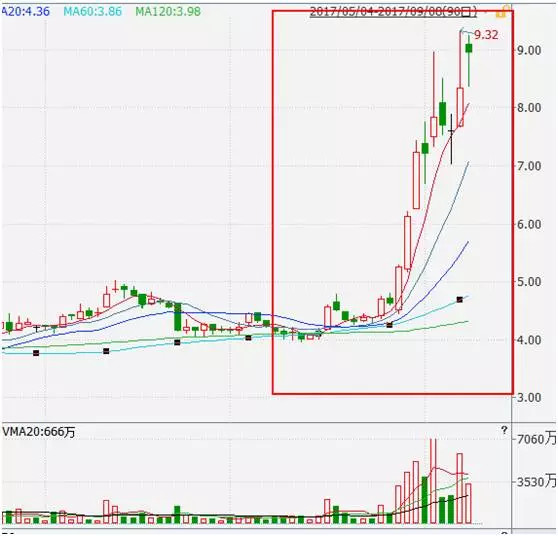558x536 pixels.
Task: Click the 3.00 price axis label
Action: pos(529,397)
